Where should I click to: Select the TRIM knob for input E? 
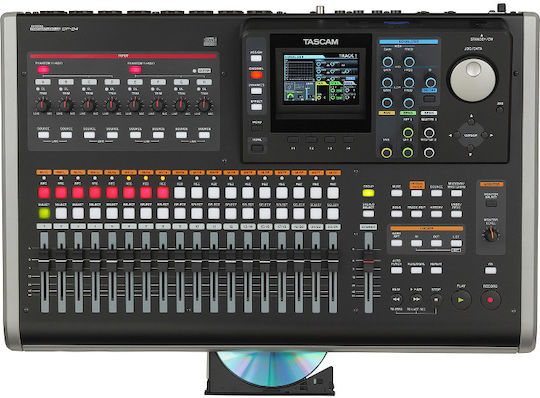point(135,104)
